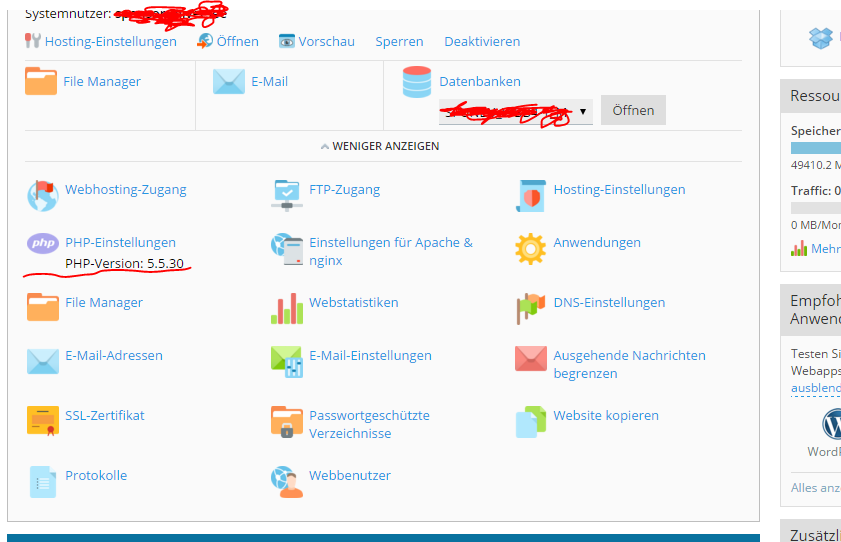Open the Webstatistiken chart icon

[287, 308]
